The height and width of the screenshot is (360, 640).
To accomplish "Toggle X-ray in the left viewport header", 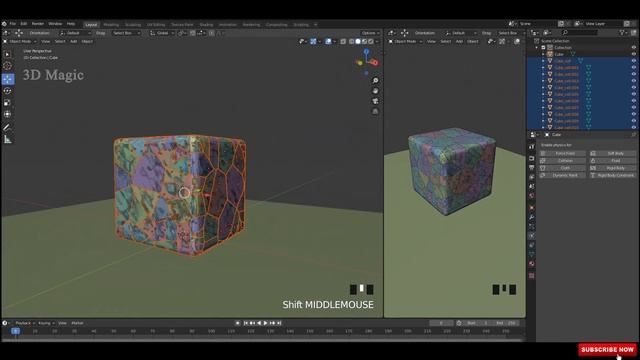I will pyautogui.click(x=343, y=41).
